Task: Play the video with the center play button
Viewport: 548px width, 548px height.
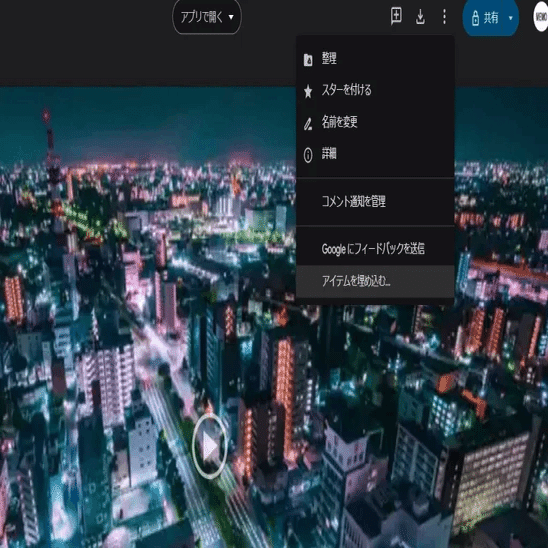Action: click(x=210, y=446)
